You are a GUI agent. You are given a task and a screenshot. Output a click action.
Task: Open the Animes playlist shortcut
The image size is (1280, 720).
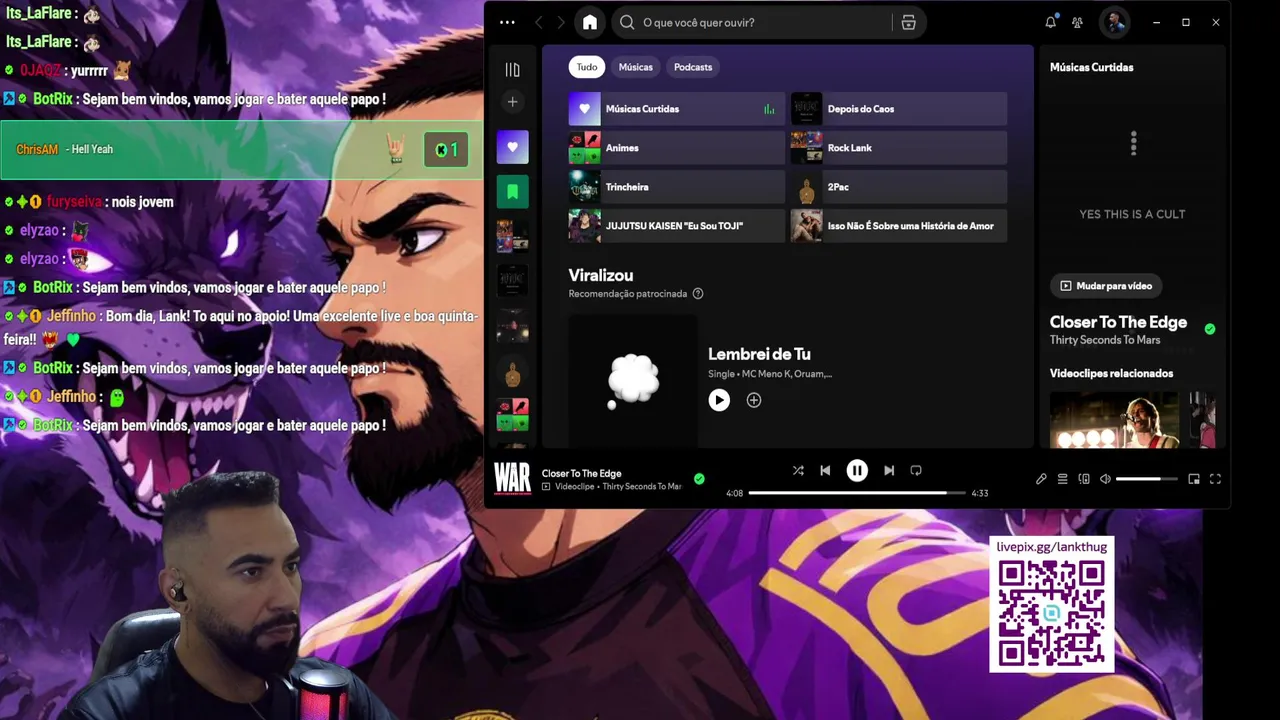point(677,148)
